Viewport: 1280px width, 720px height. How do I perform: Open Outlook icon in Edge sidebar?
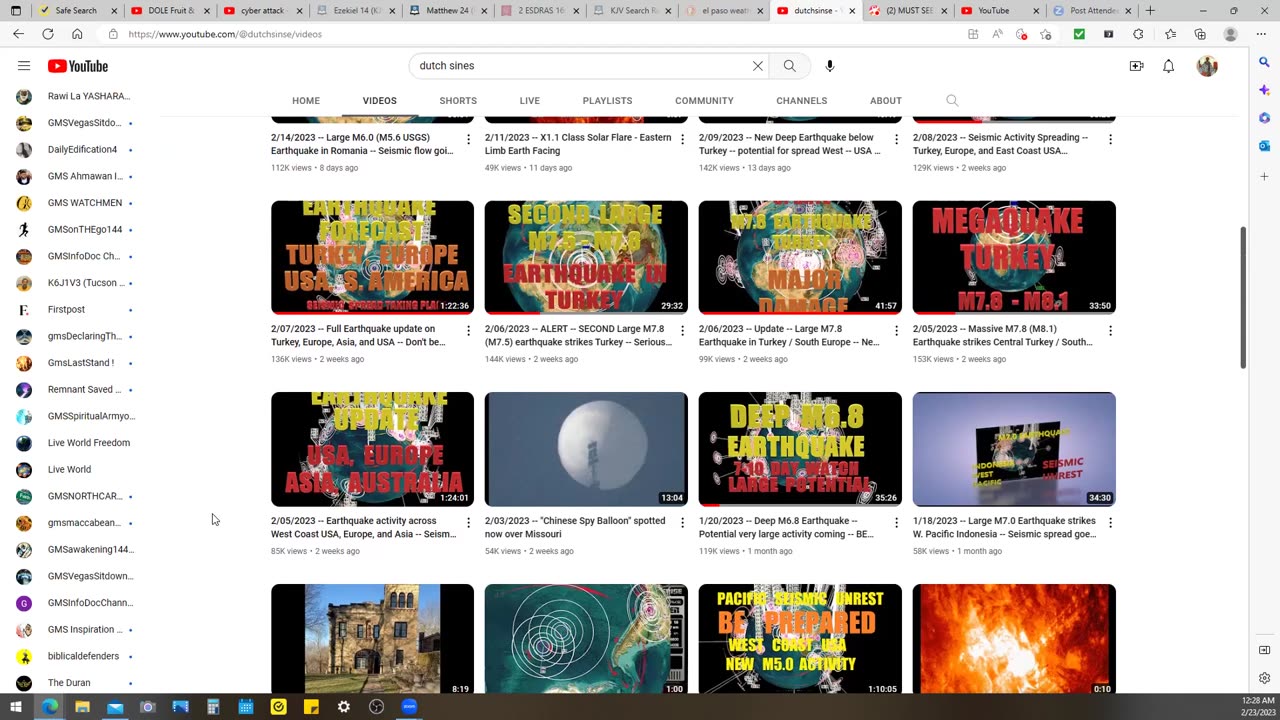pos(1264,146)
